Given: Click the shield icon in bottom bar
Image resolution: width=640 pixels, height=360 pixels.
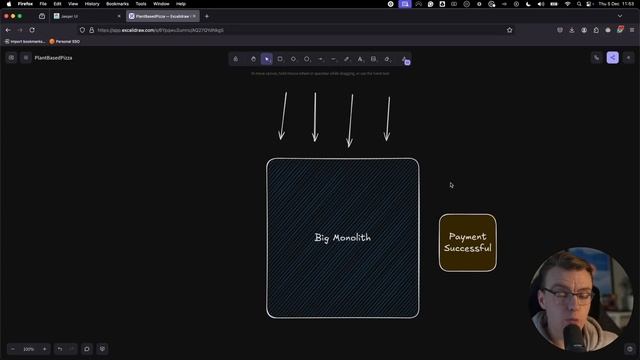Looking at the screenshot, I should pyautogui.click(x=102, y=349).
